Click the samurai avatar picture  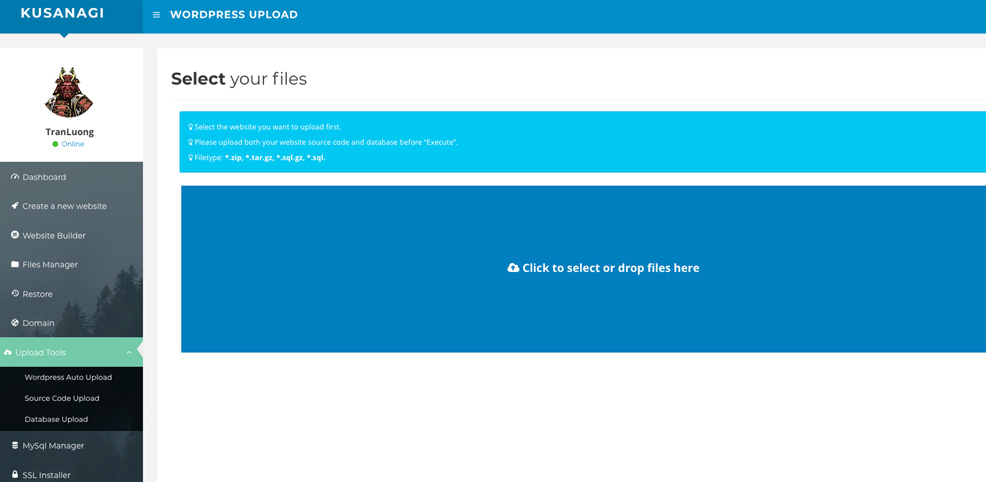[69, 92]
